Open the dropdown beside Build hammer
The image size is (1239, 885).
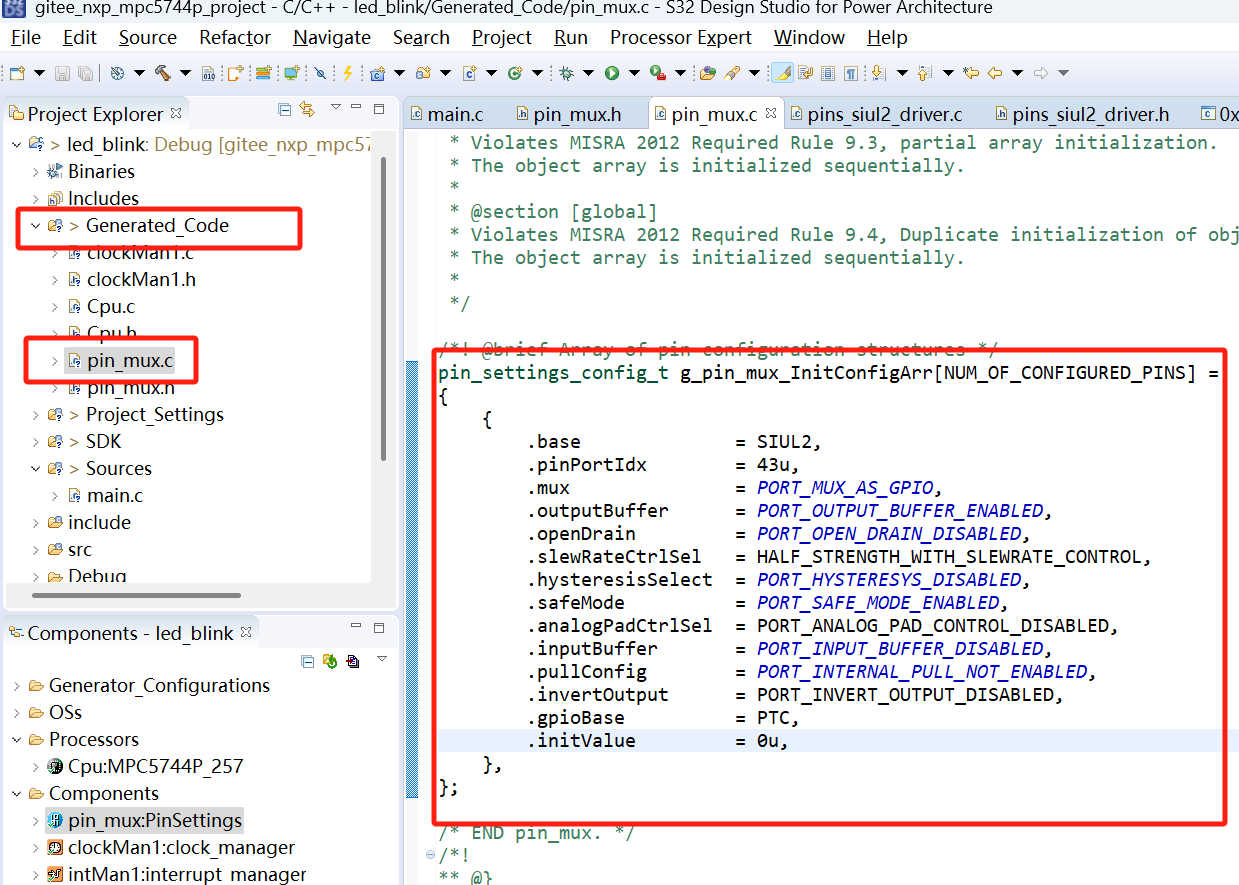coord(185,73)
